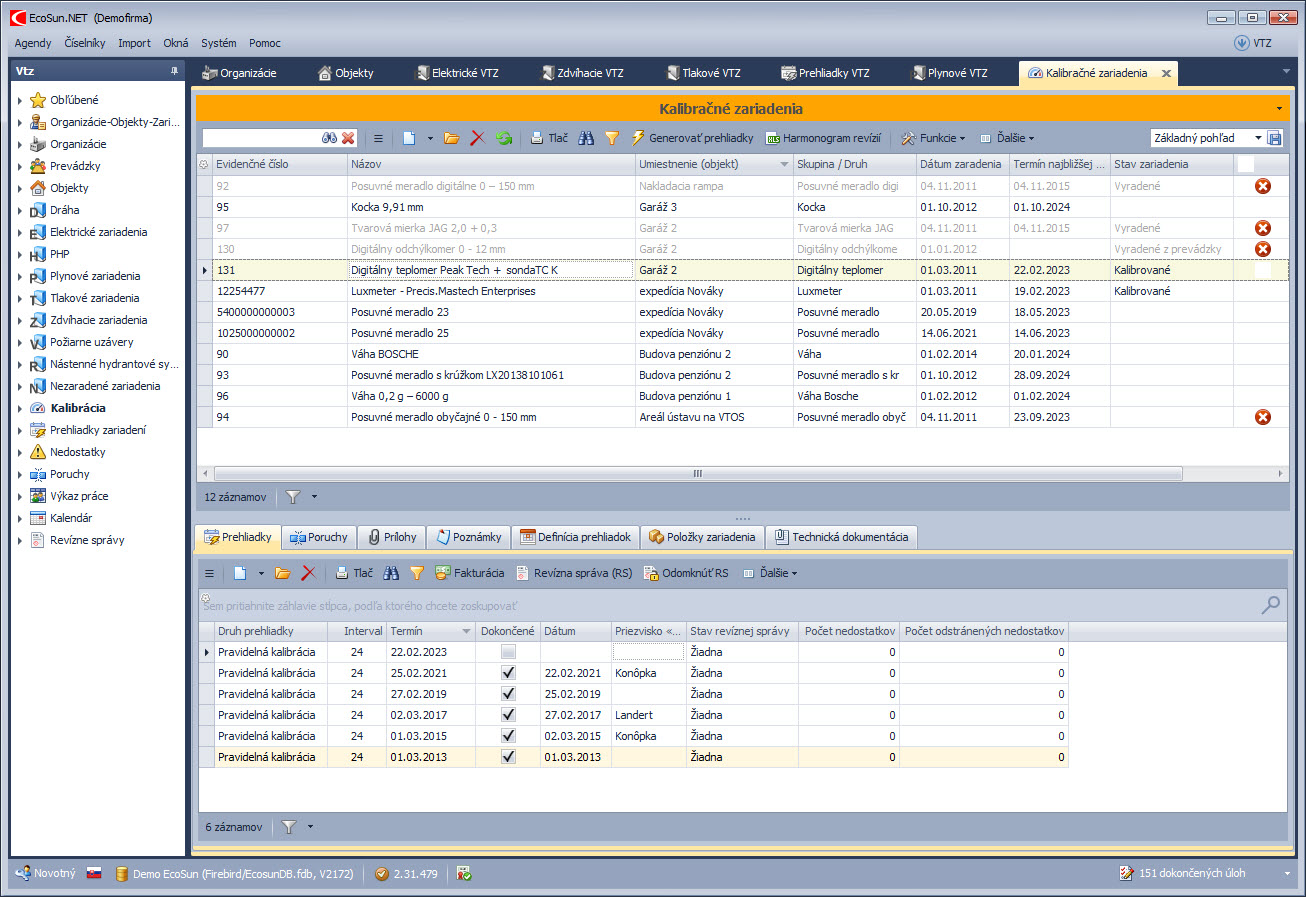Image resolution: width=1306 pixels, height=897 pixels.
Task: Expand the Elektrické zariadenia tree node
Action: pyautogui.click(x=19, y=232)
